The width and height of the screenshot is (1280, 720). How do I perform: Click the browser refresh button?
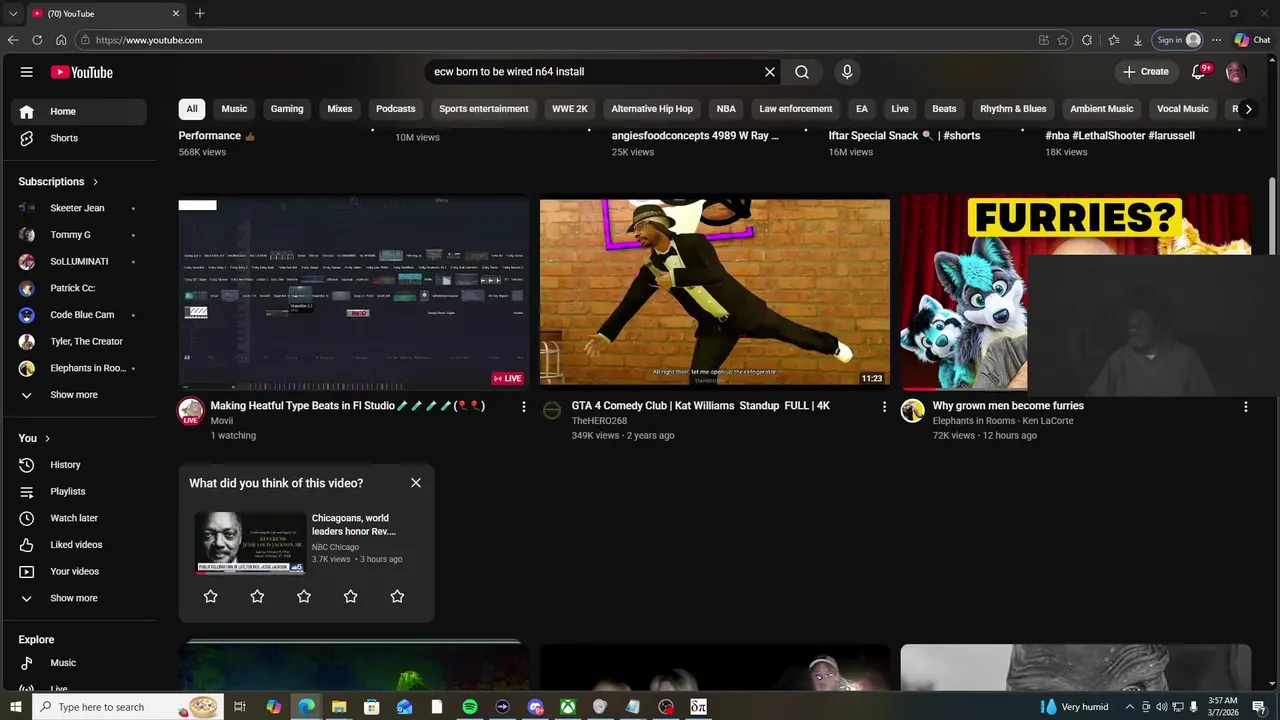[37, 40]
